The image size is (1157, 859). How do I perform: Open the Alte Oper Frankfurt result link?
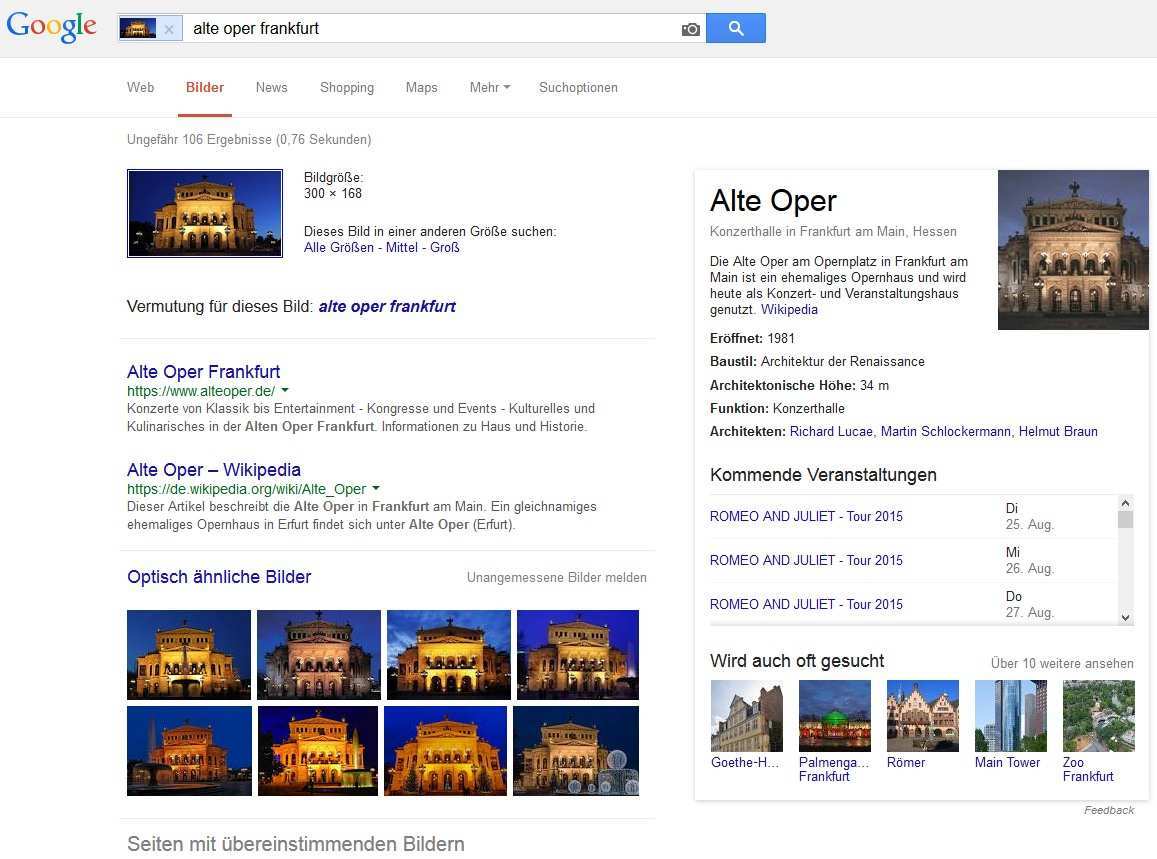203,372
